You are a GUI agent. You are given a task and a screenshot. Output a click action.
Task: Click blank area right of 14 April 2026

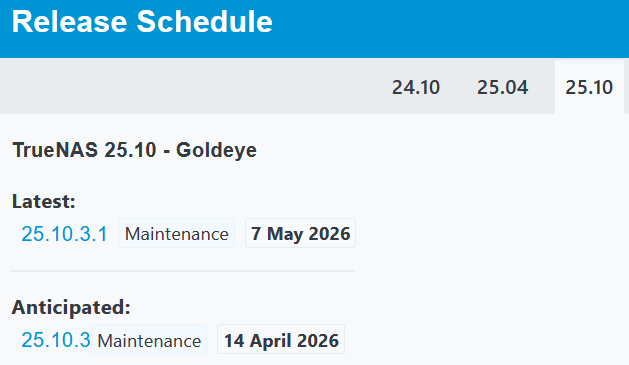485,340
